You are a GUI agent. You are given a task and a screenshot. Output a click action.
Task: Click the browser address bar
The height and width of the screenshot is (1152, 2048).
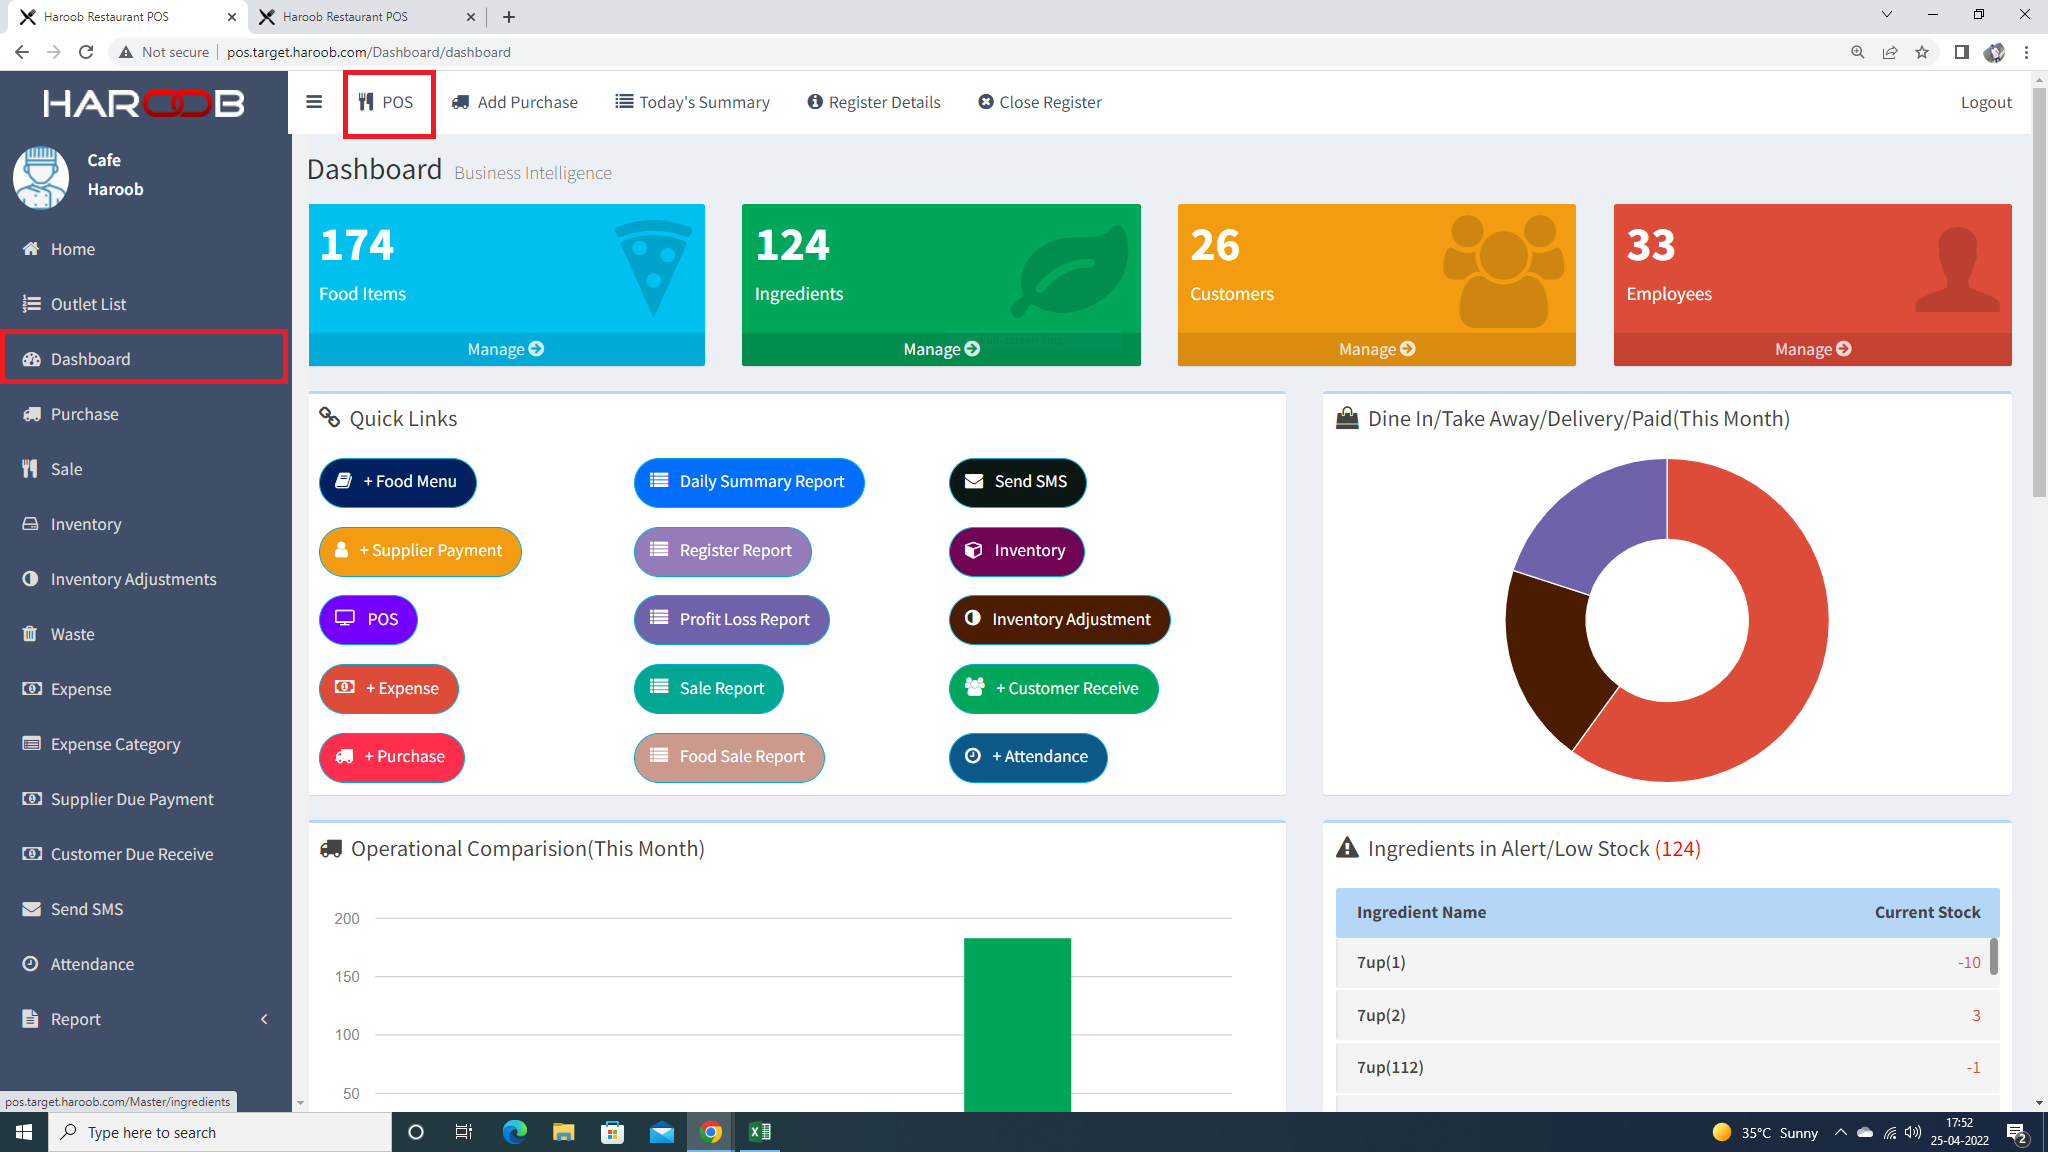(980, 52)
